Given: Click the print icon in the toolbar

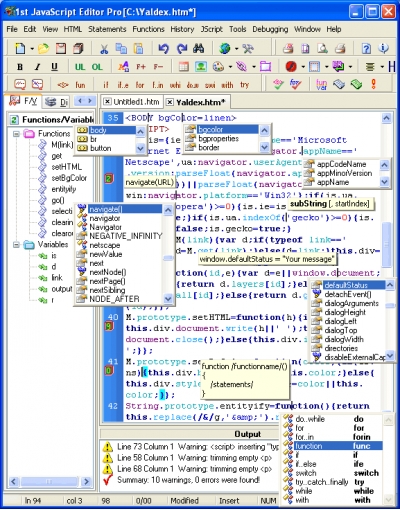Looking at the screenshot, I should click(x=340, y=49).
